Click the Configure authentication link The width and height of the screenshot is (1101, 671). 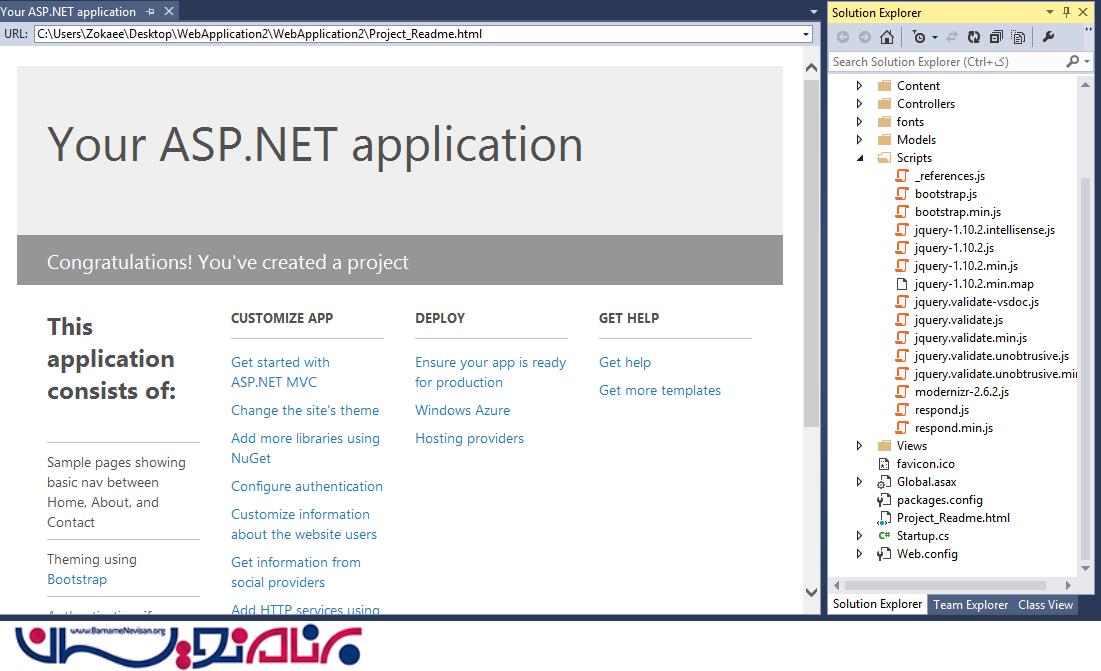coord(306,486)
